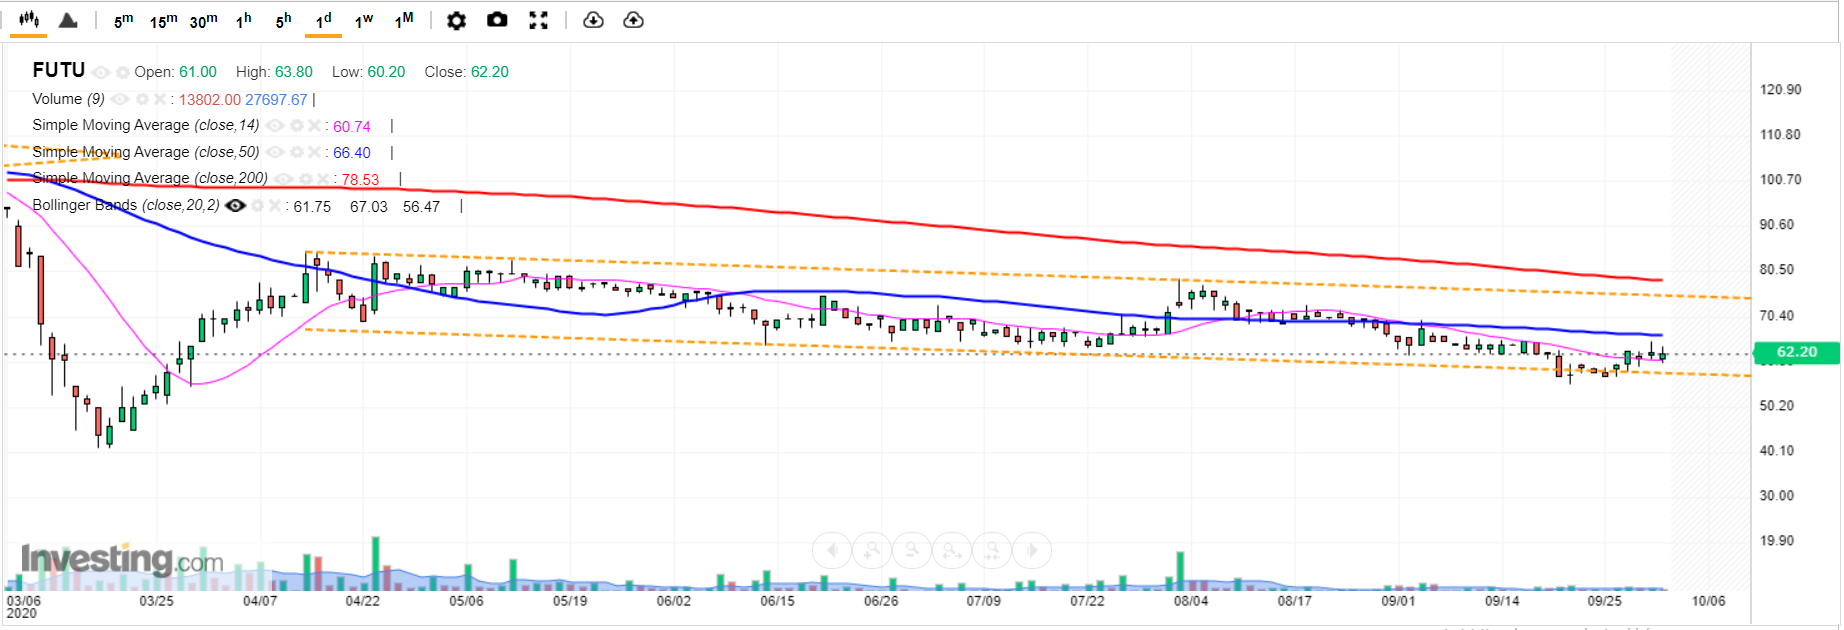Select the 1 week timeframe
The image size is (1844, 630).
pos(364,21)
